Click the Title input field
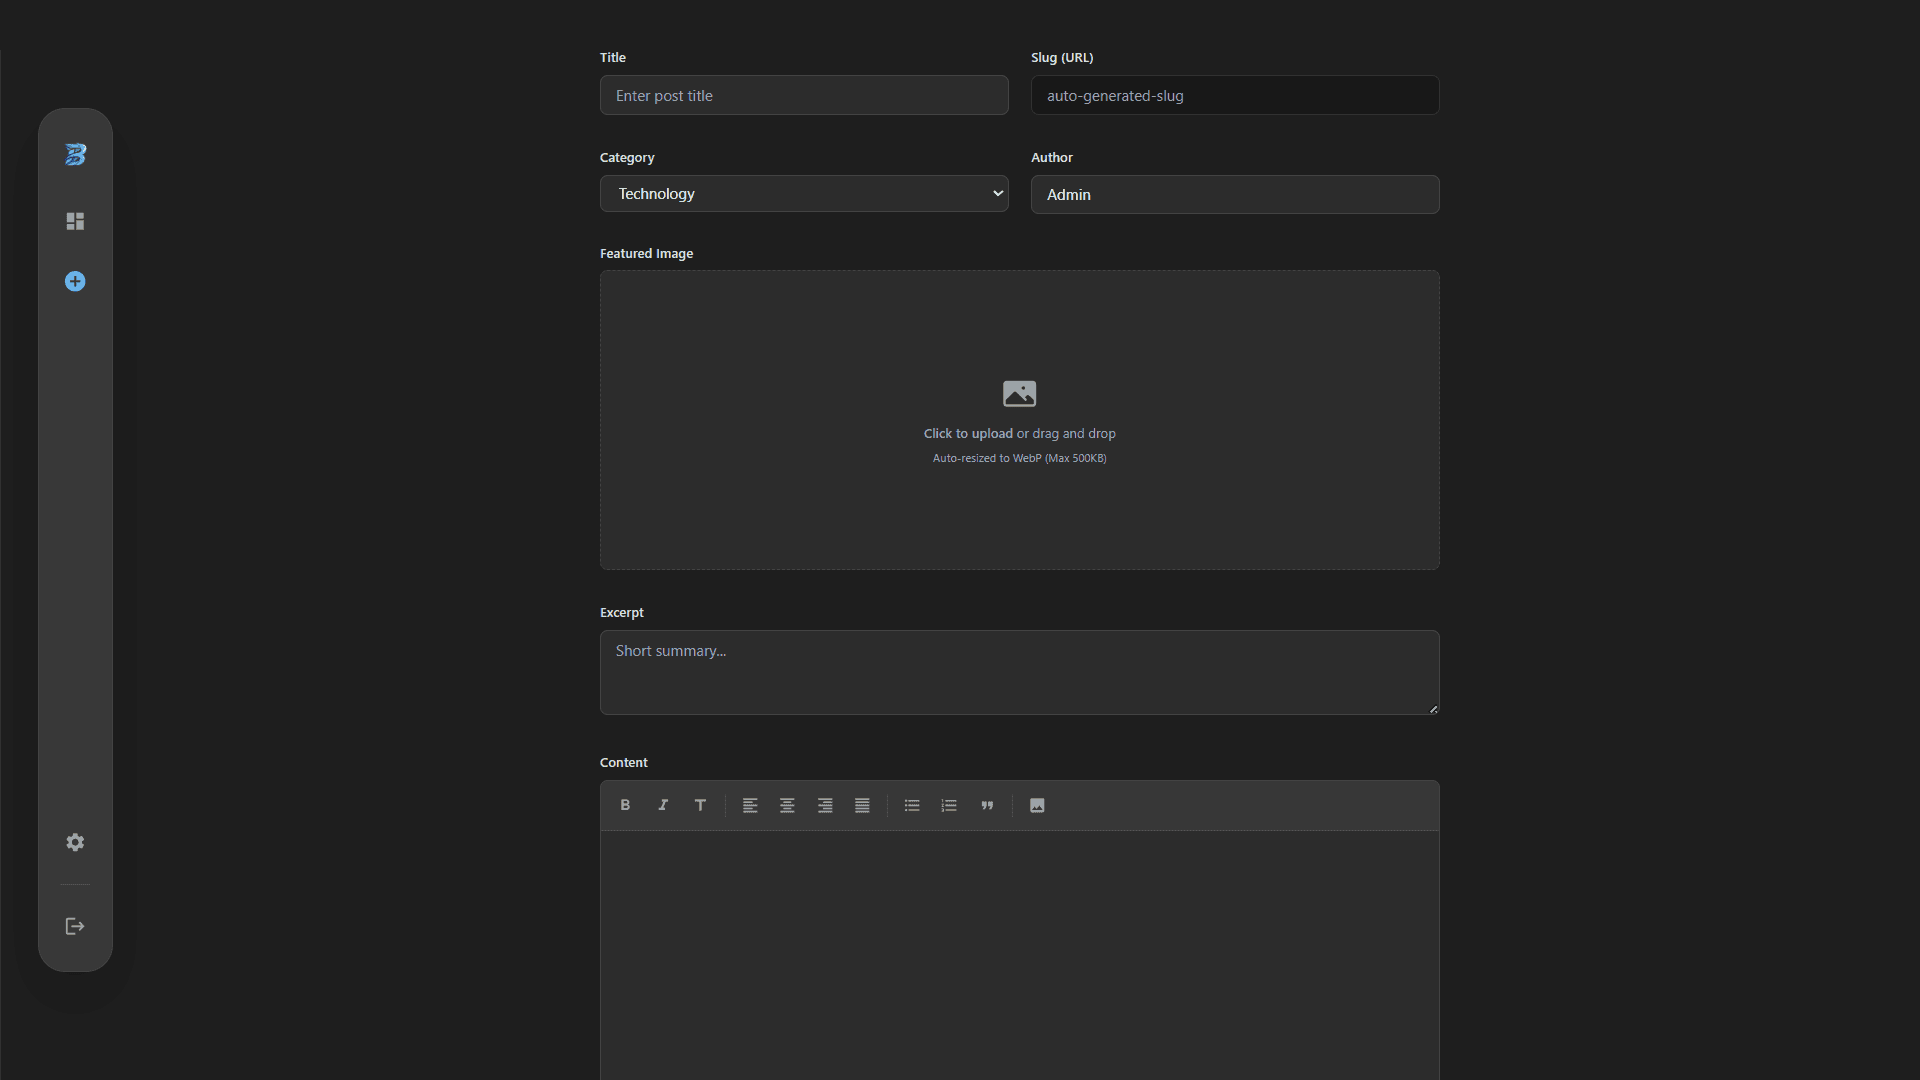 pos(804,96)
